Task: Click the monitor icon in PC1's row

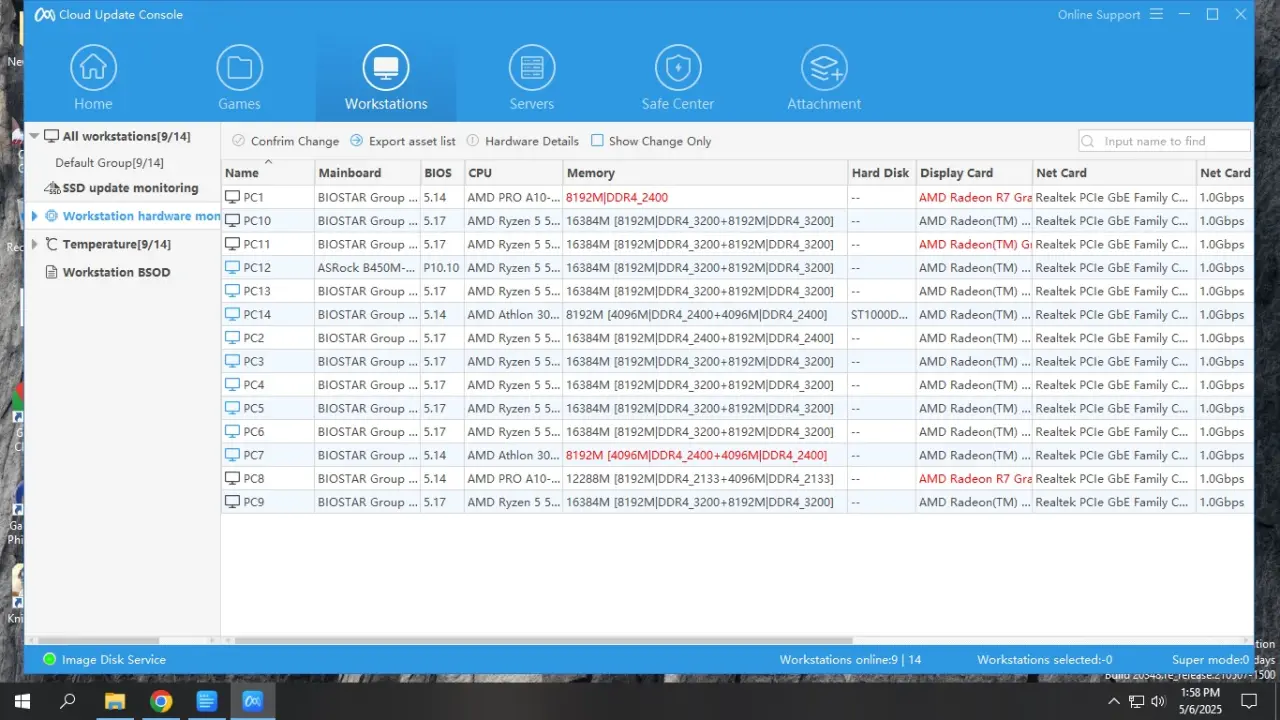Action: (x=233, y=198)
